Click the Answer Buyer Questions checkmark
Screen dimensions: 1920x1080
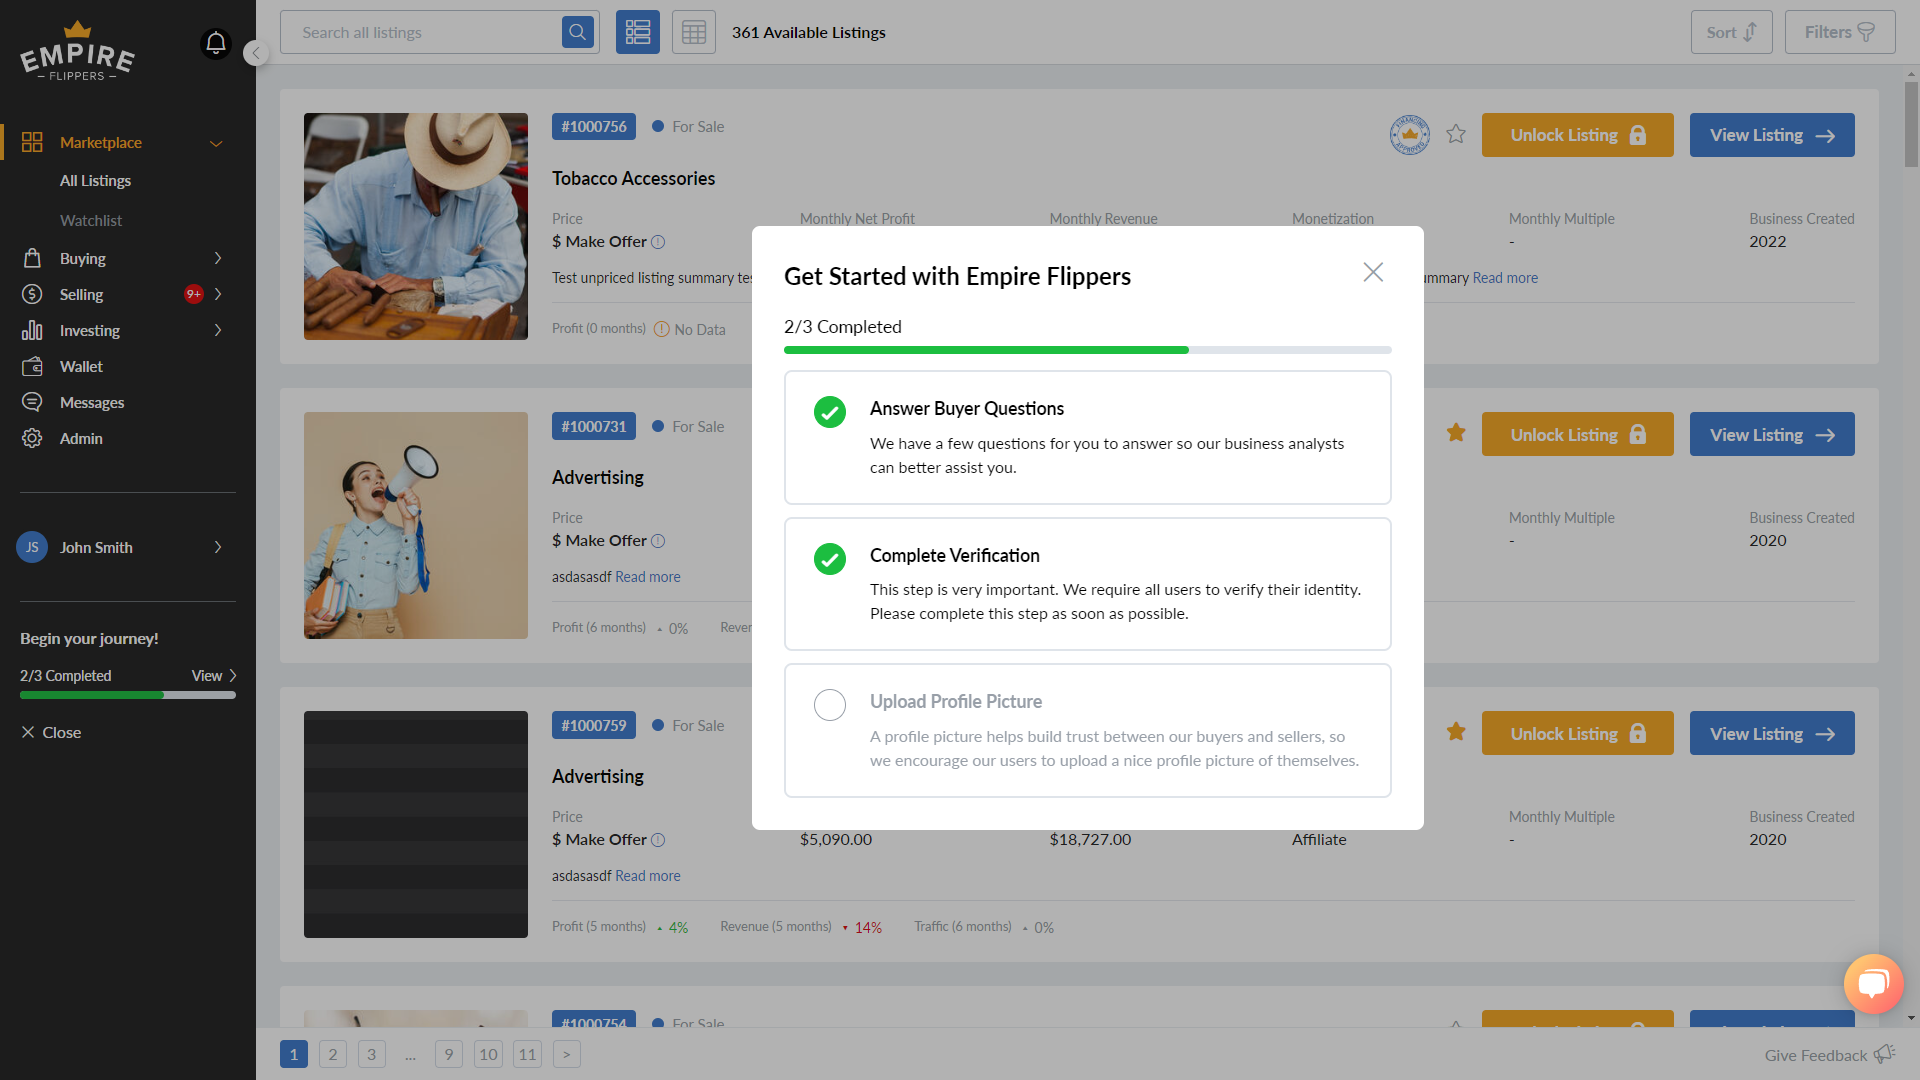tap(830, 412)
